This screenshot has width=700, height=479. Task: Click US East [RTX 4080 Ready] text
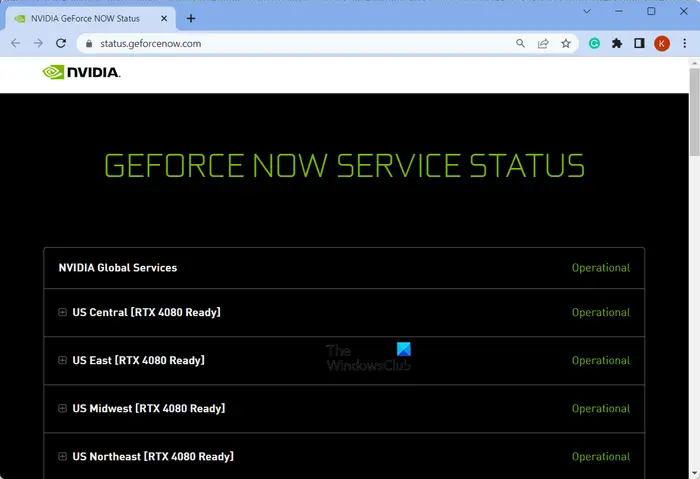click(138, 360)
